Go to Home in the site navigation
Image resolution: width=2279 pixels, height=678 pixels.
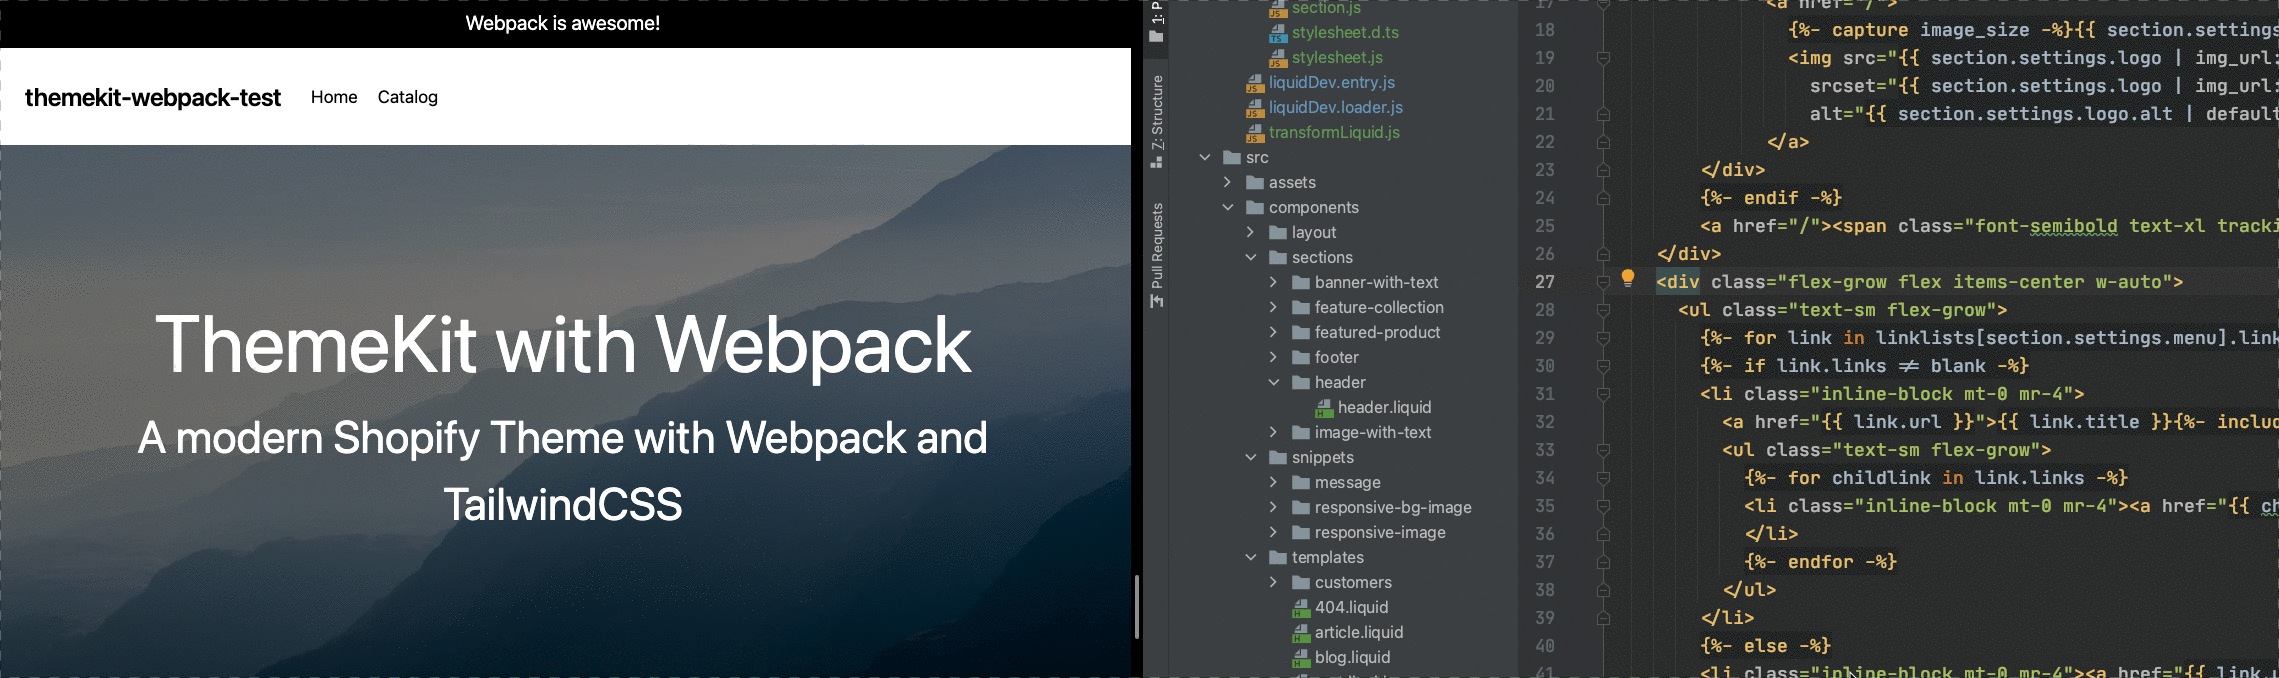pyautogui.click(x=334, y=97)
